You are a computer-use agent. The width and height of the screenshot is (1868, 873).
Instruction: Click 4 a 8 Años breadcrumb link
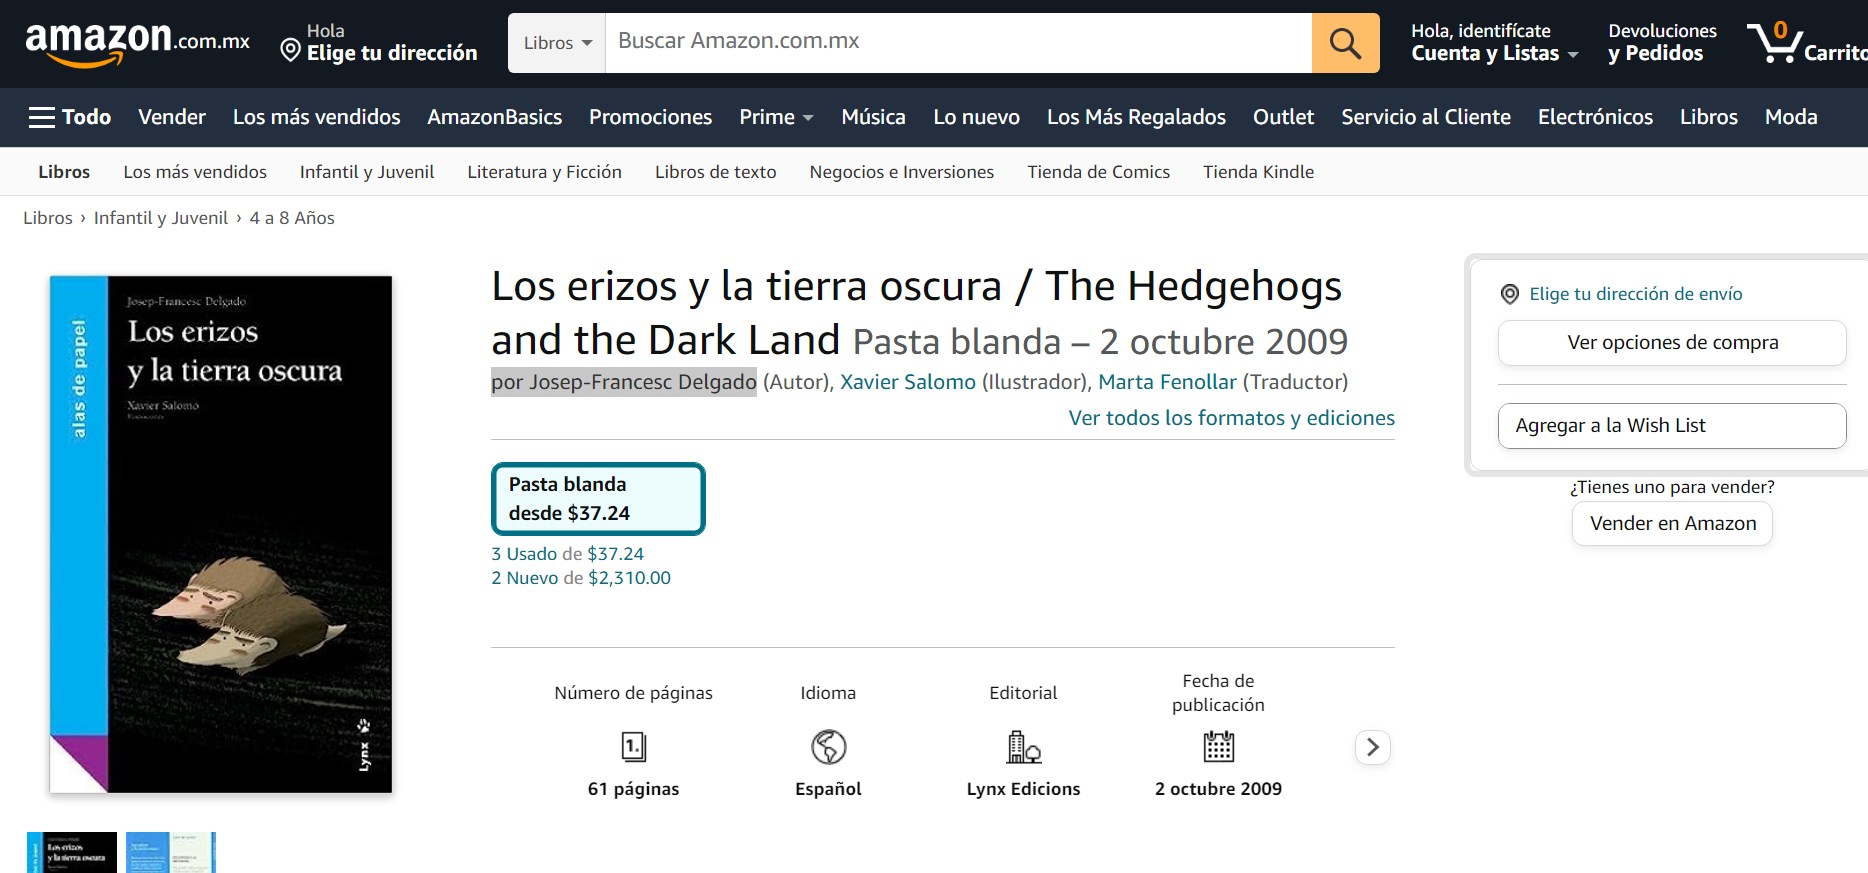(x=292, y=218)
